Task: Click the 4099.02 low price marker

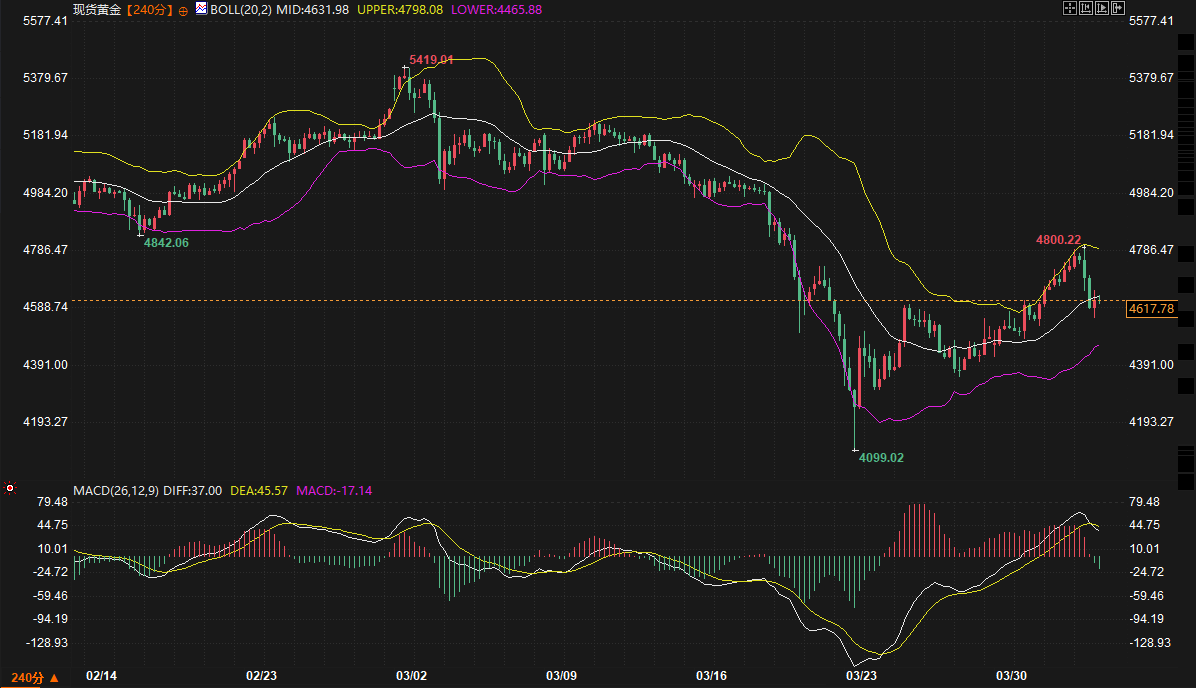Action: point(881,457)
